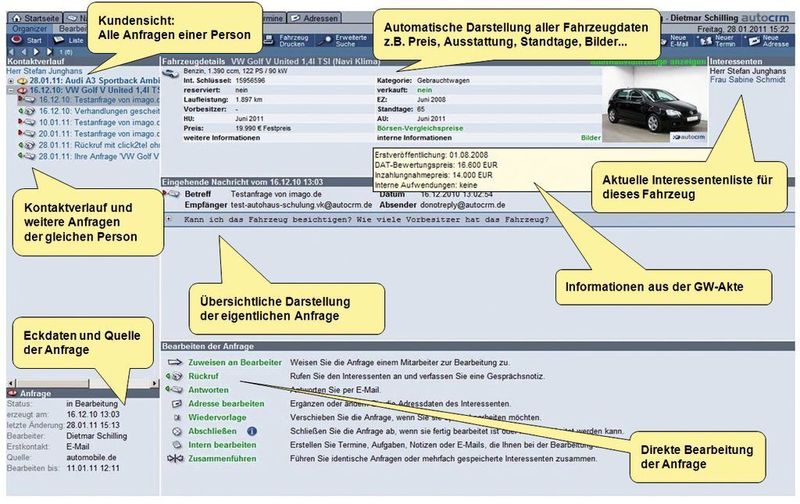Click Fahrzeug Drucken in the toolbar

click(x=287, y=41)
